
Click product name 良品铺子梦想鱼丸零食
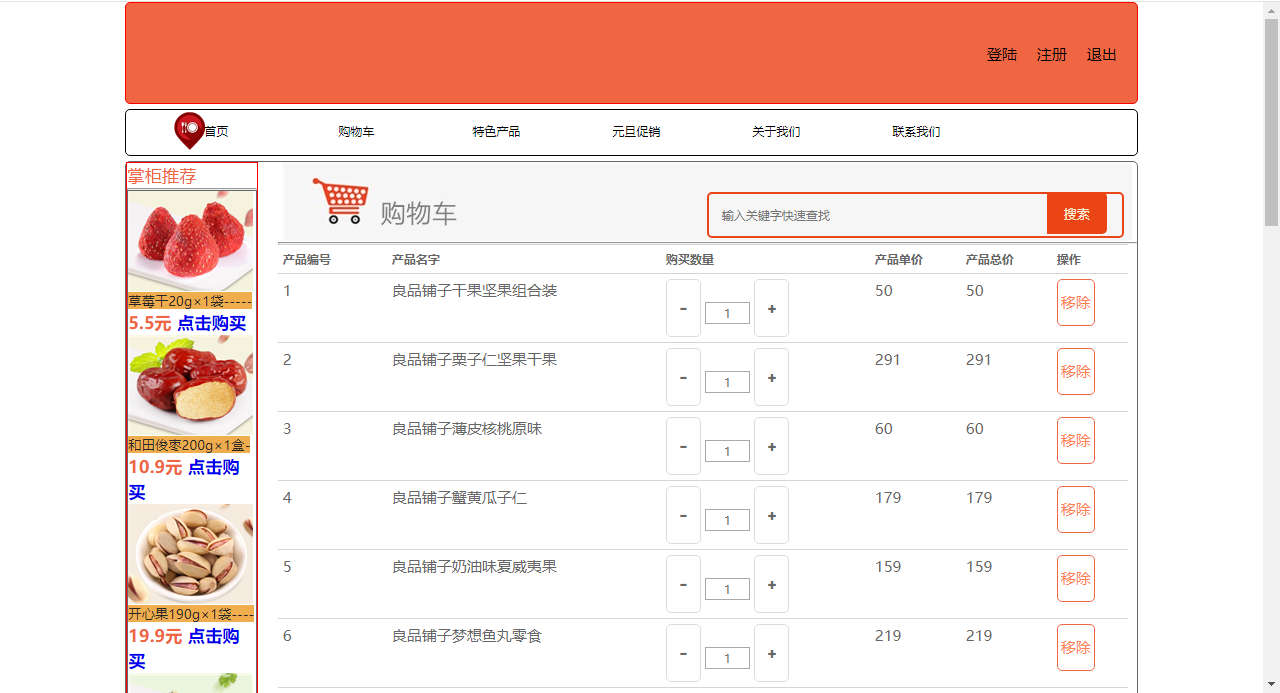point(466,636)
